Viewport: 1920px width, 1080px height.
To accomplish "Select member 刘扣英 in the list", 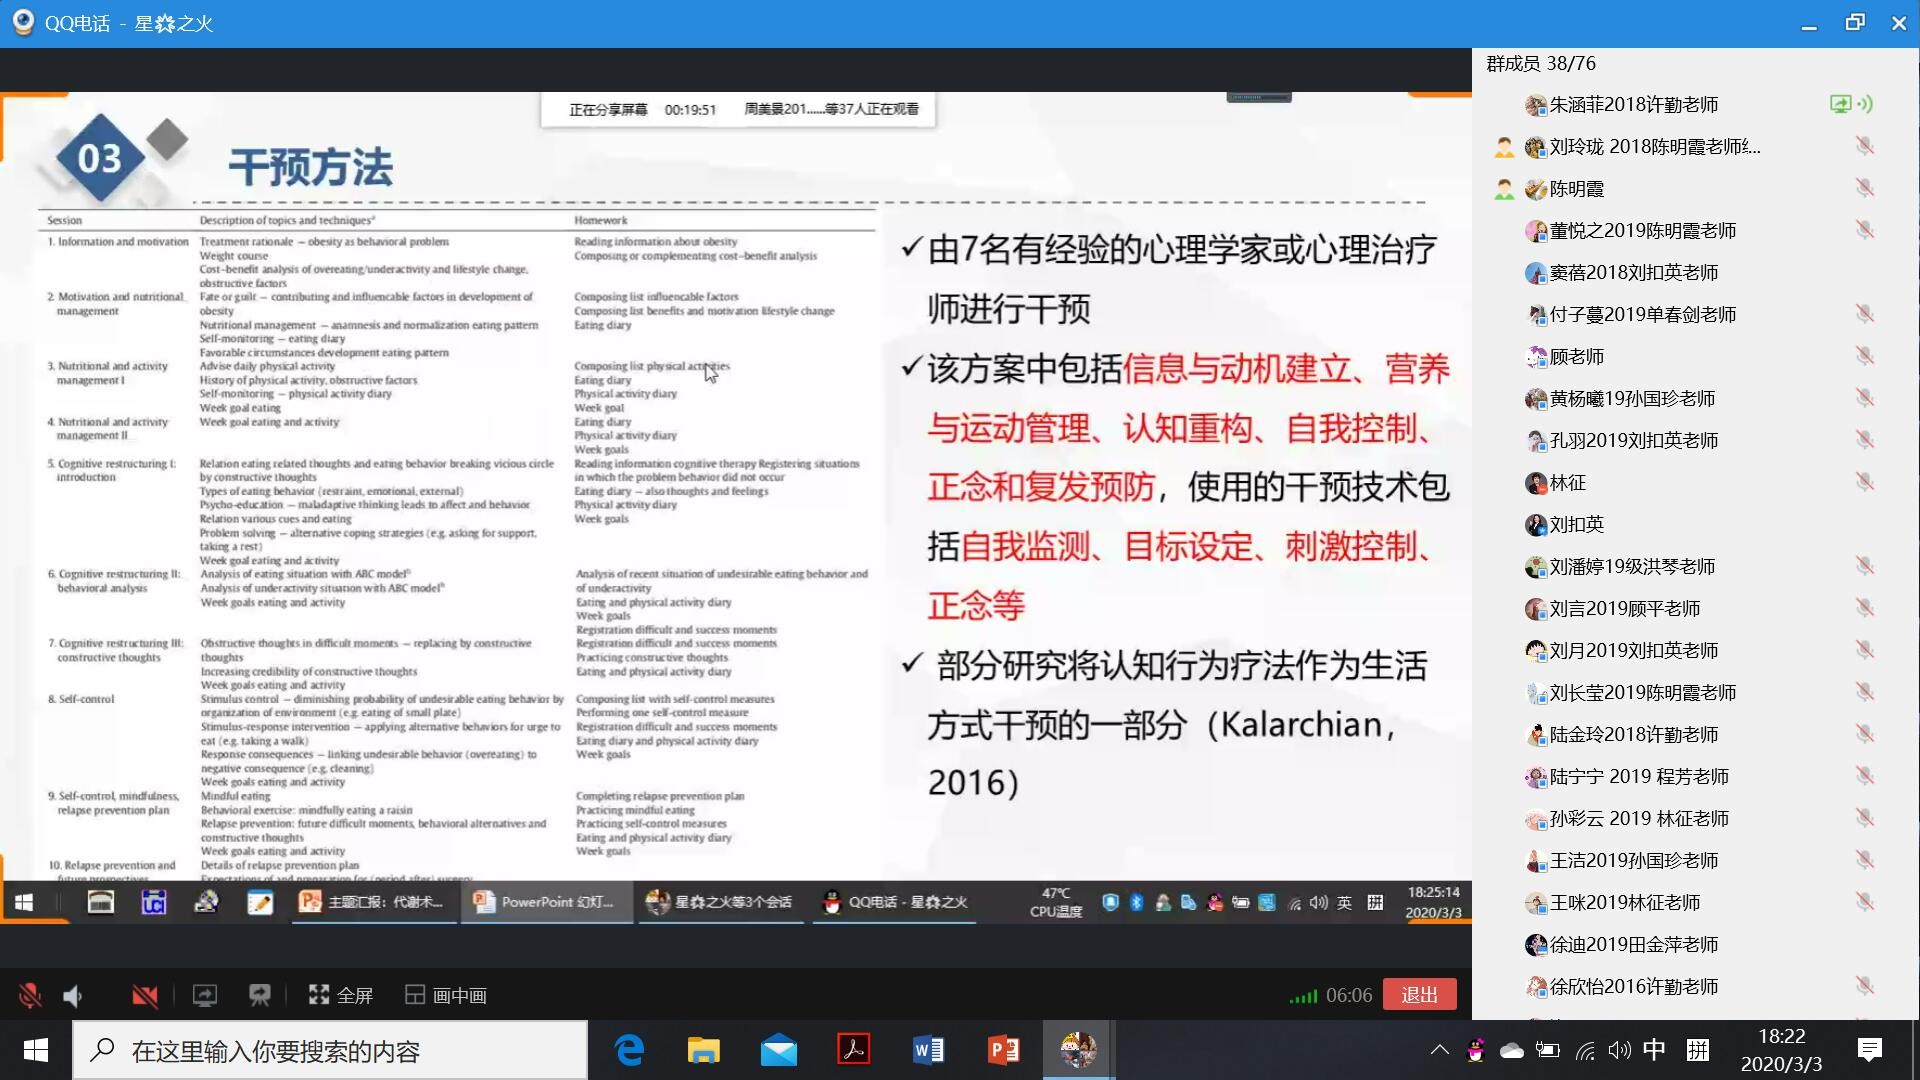I will point(1576,525).
